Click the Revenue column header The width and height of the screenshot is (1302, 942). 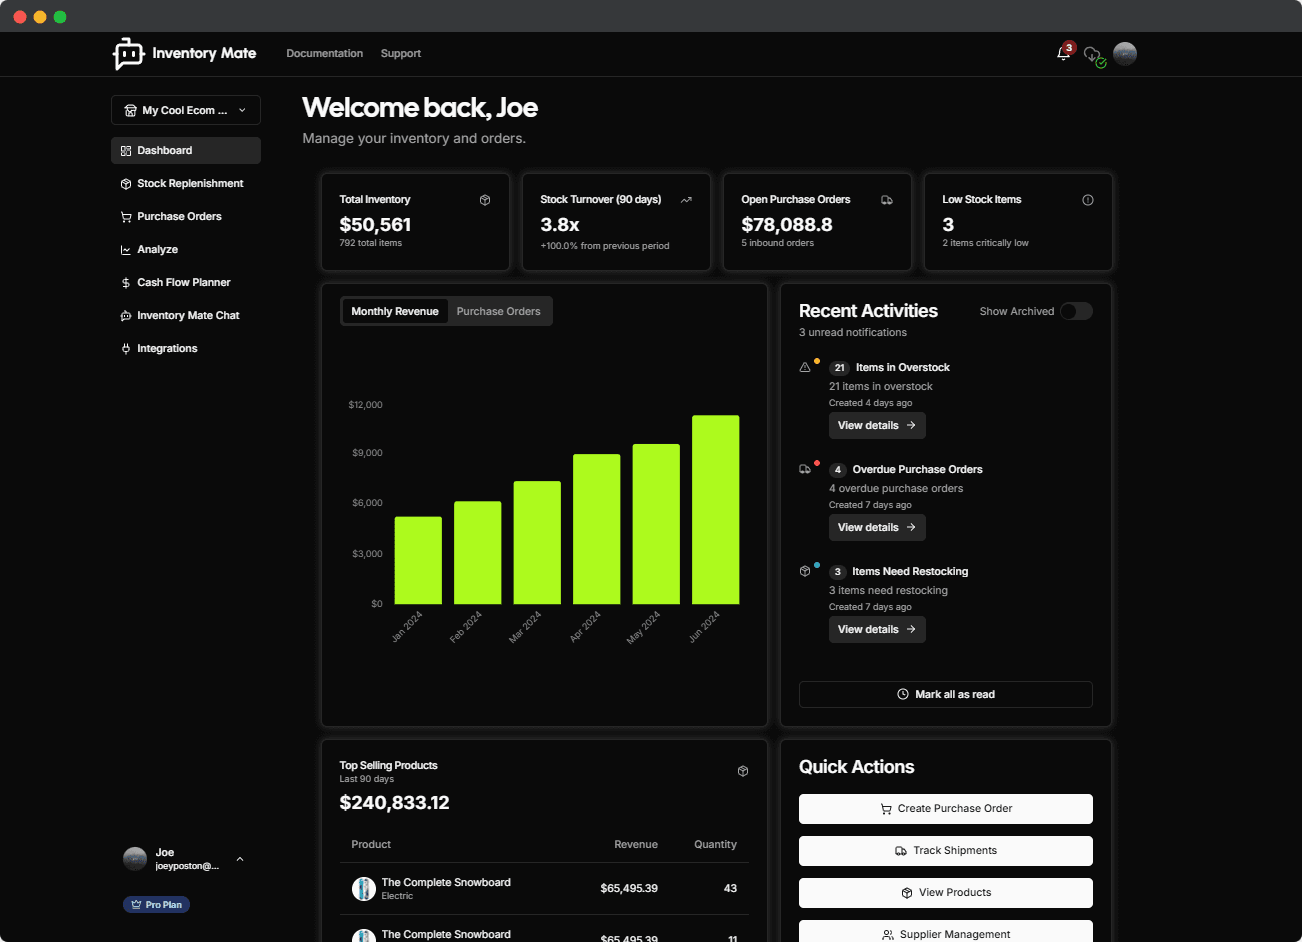point(636,844)
